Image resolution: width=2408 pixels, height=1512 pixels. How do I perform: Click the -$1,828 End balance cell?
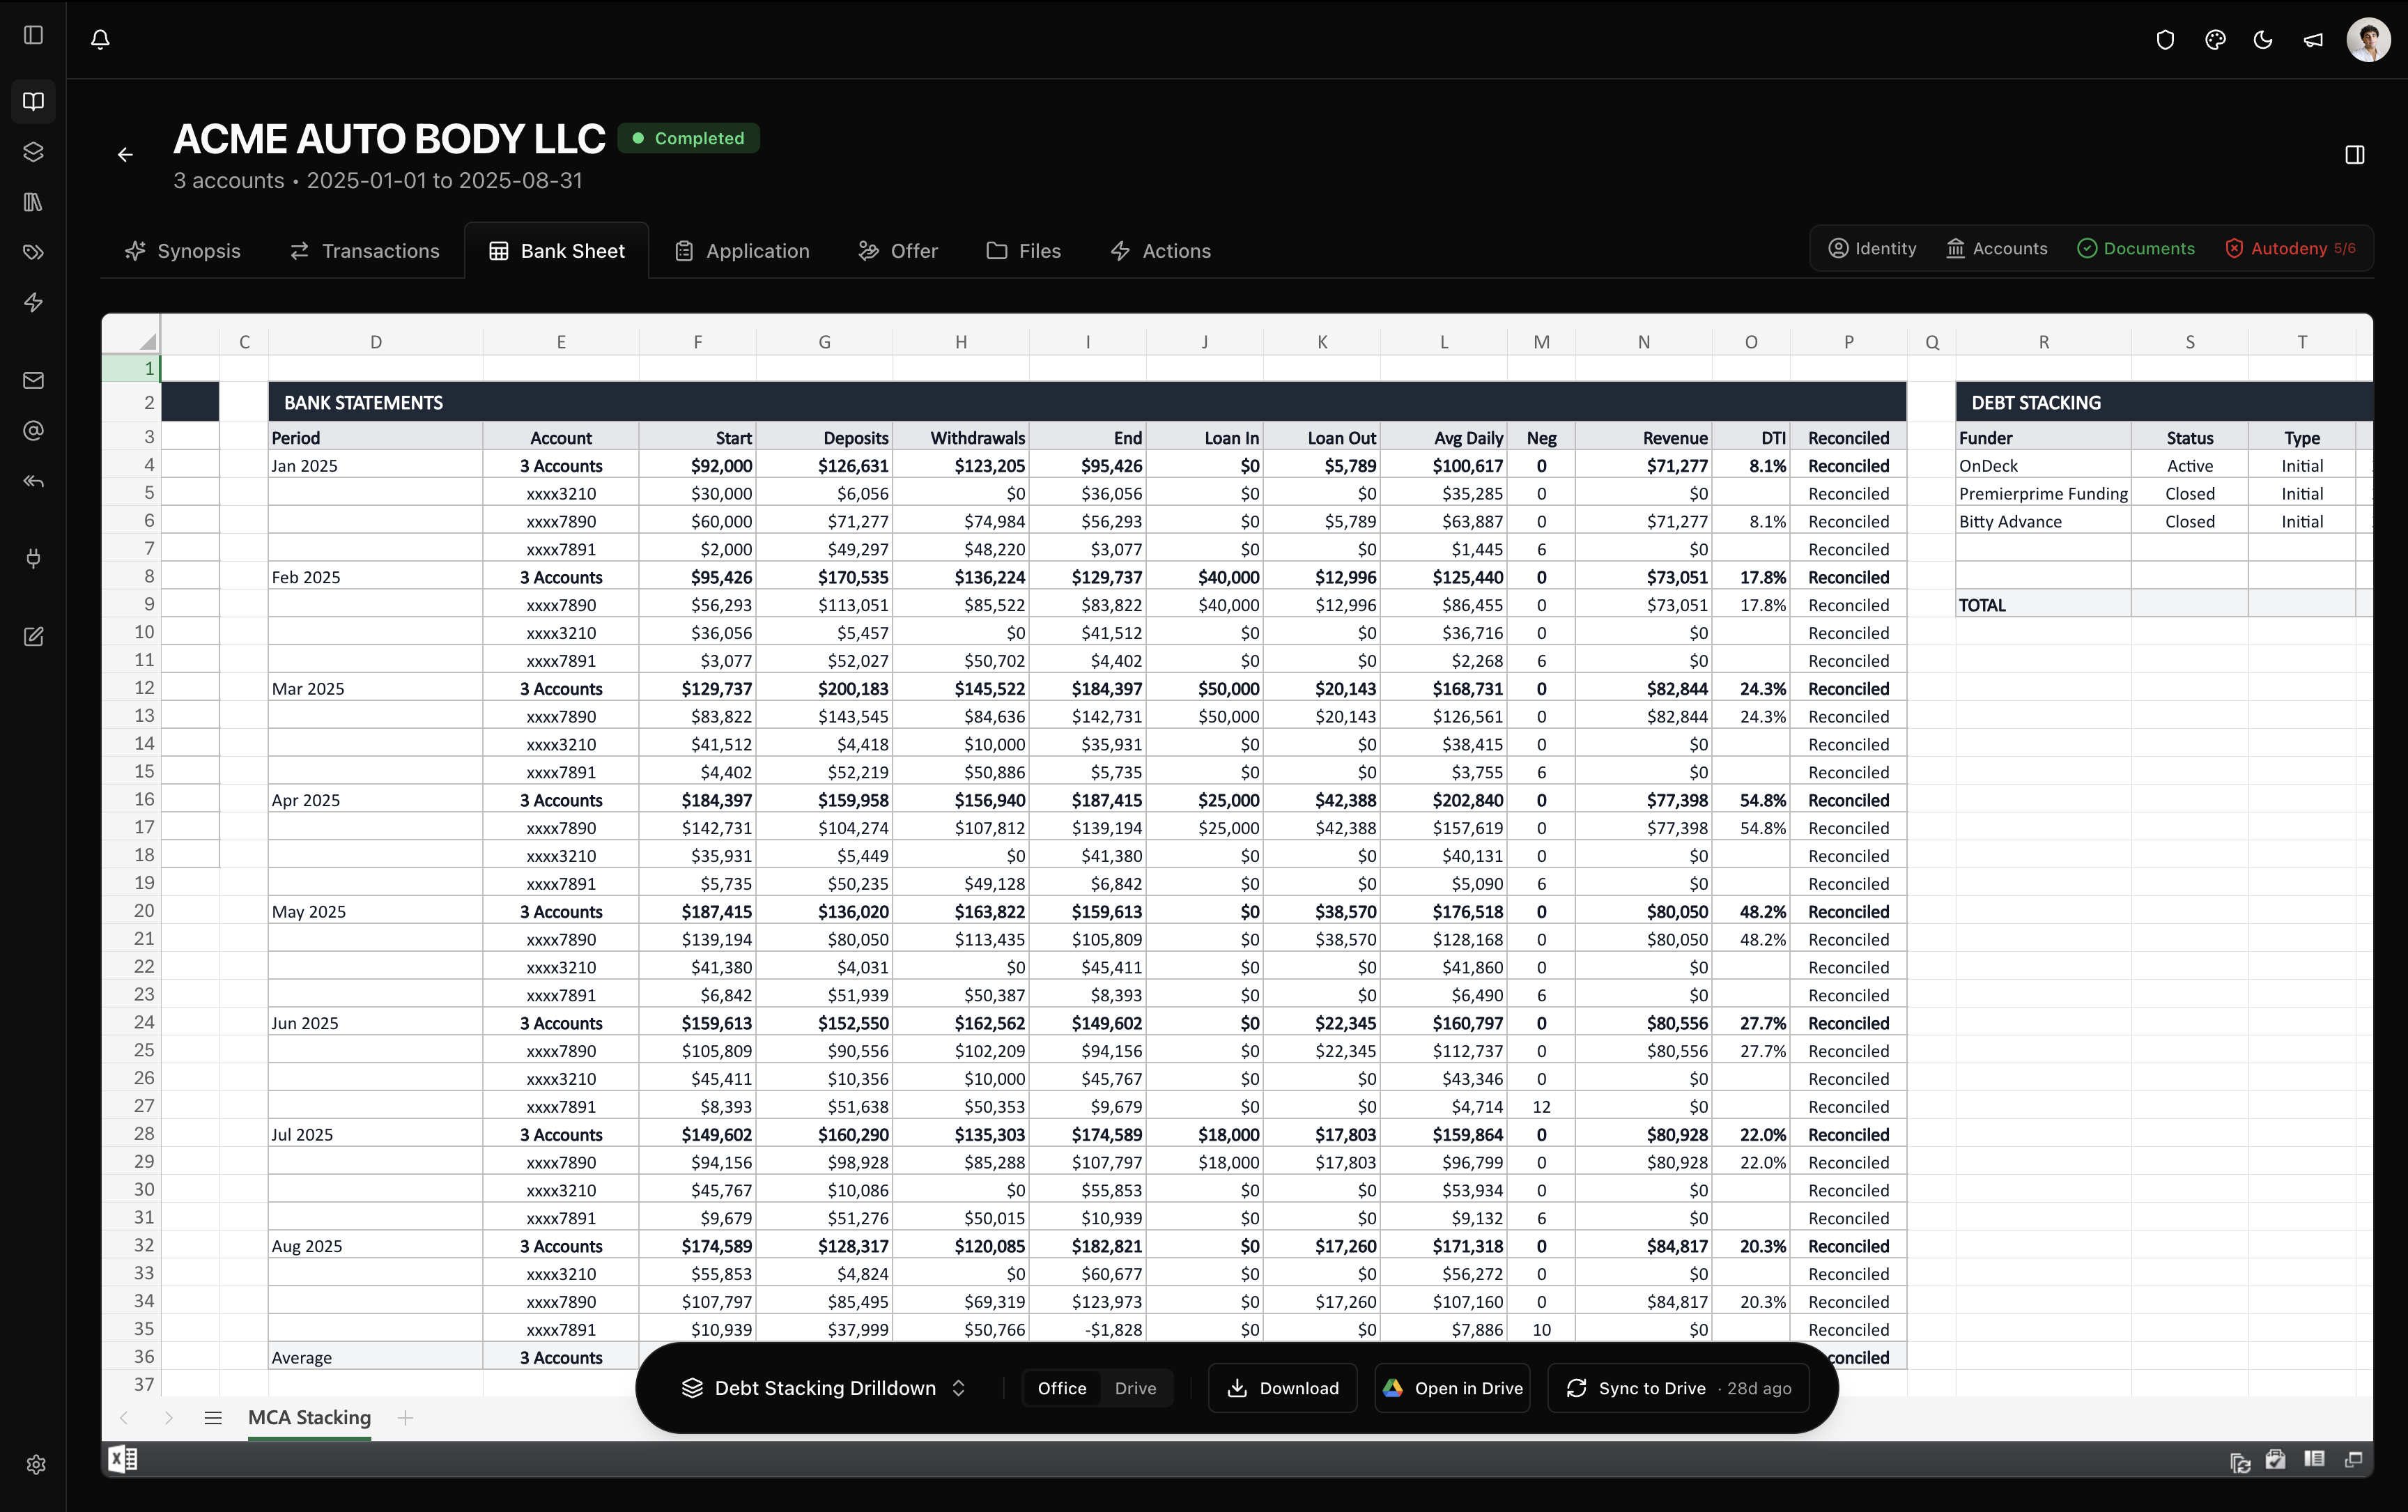click(1087, 1330)
